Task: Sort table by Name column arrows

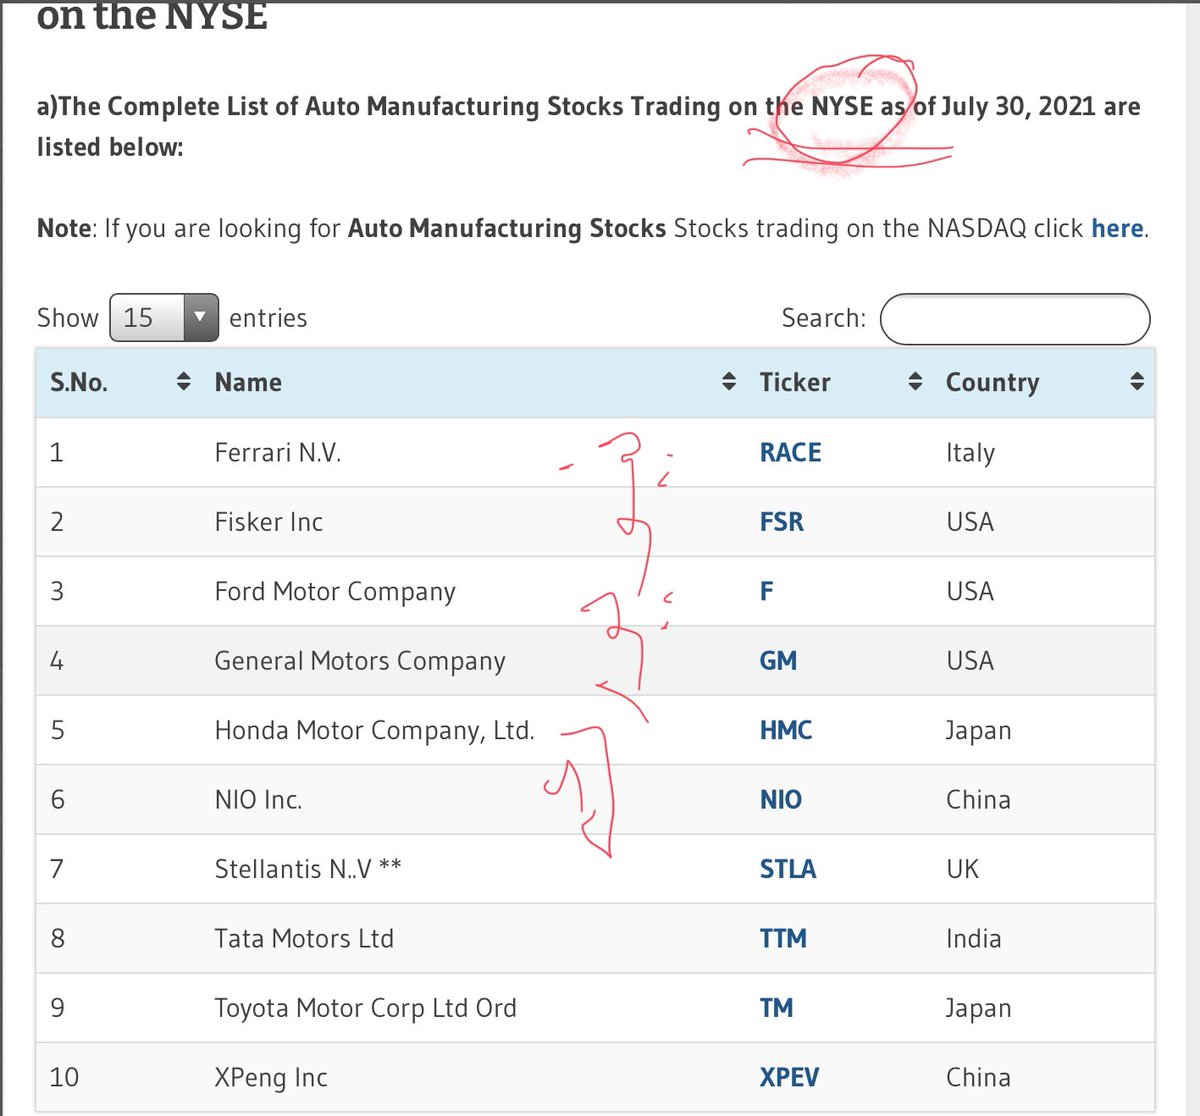Action: tap(729, 381)
